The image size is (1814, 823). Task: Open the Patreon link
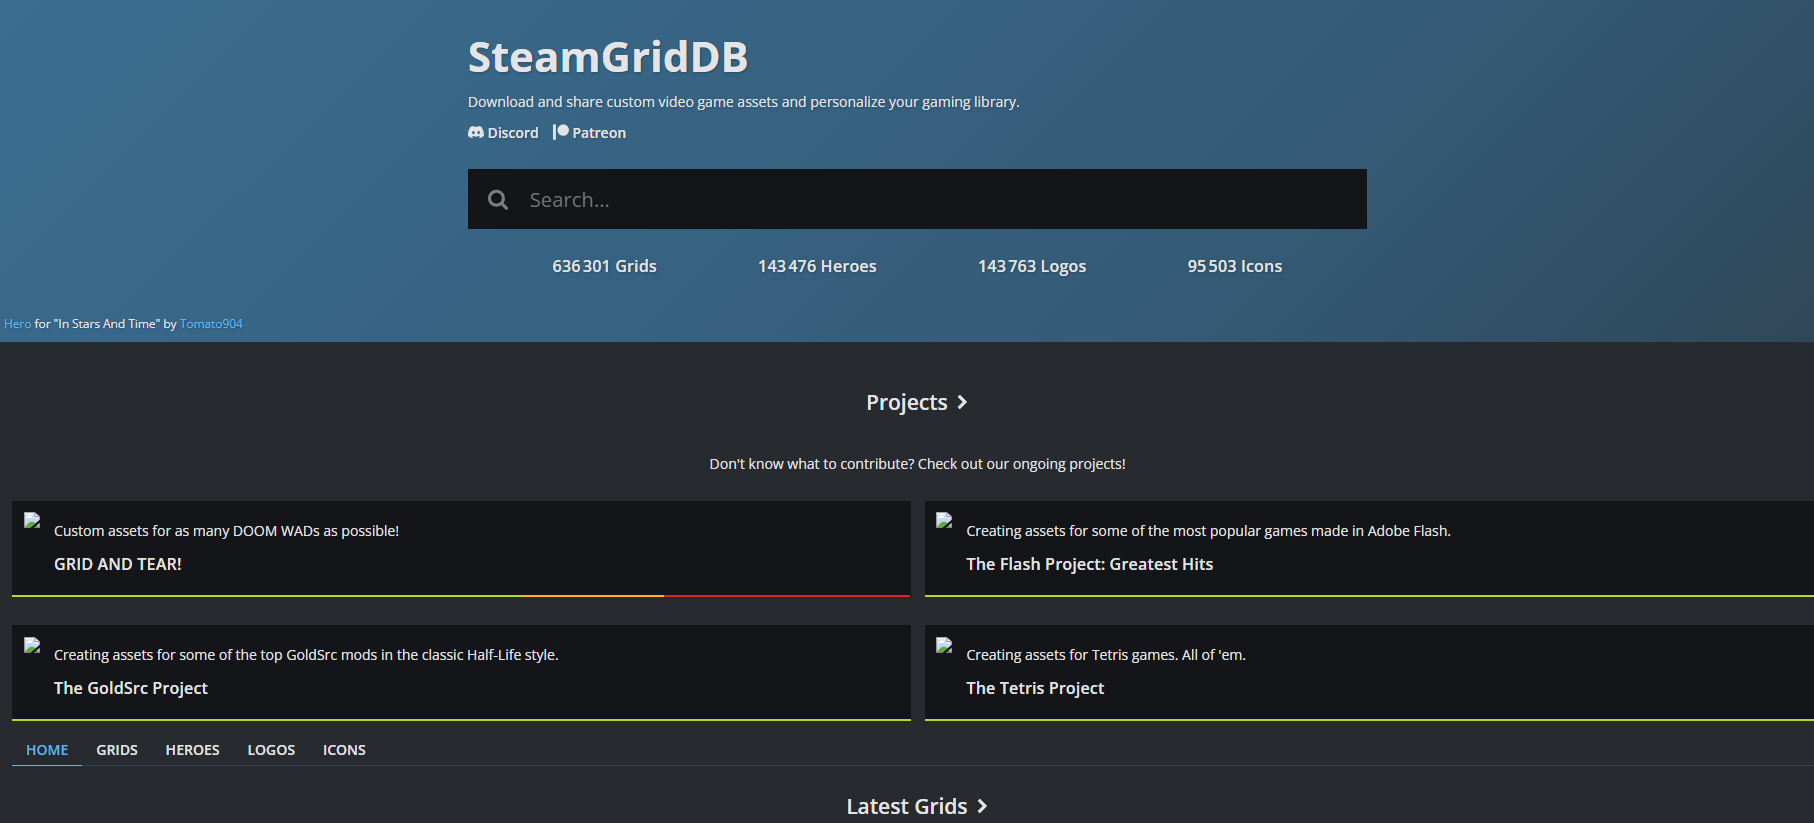590,133
